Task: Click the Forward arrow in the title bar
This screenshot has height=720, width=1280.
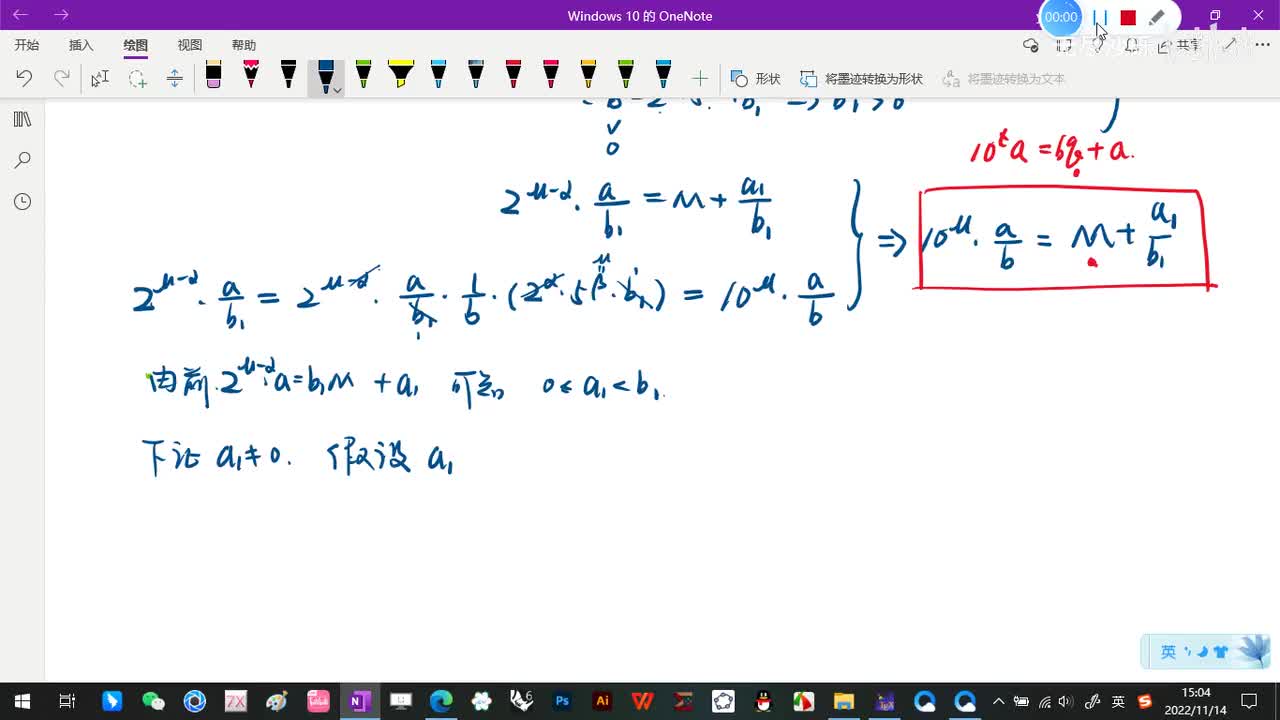Action: tap(61, 15)
